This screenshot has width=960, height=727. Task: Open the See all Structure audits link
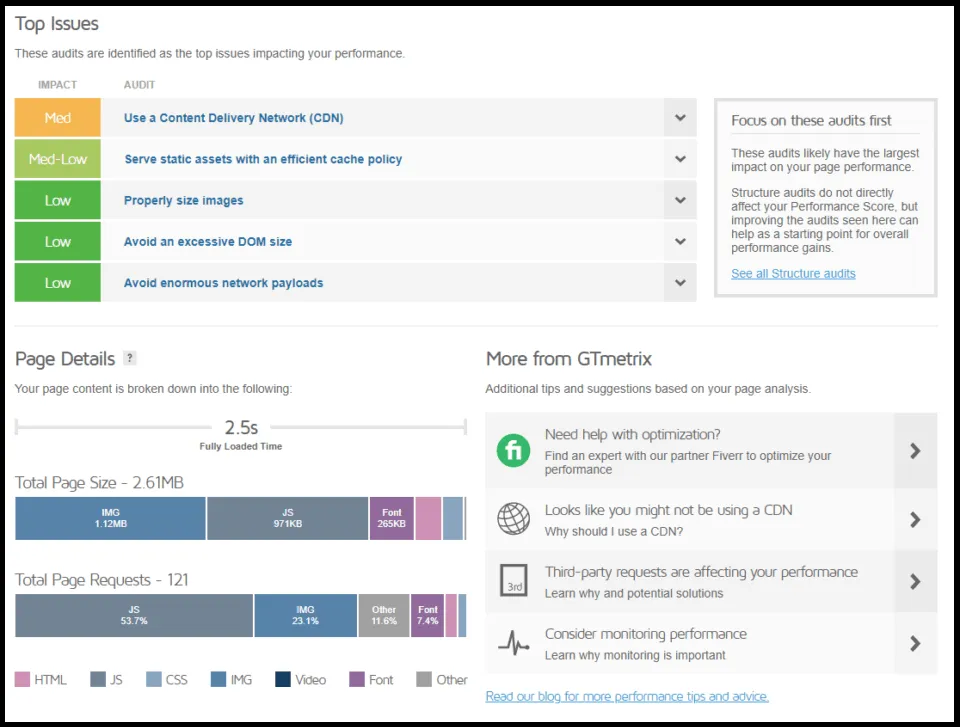coord(793,274)
